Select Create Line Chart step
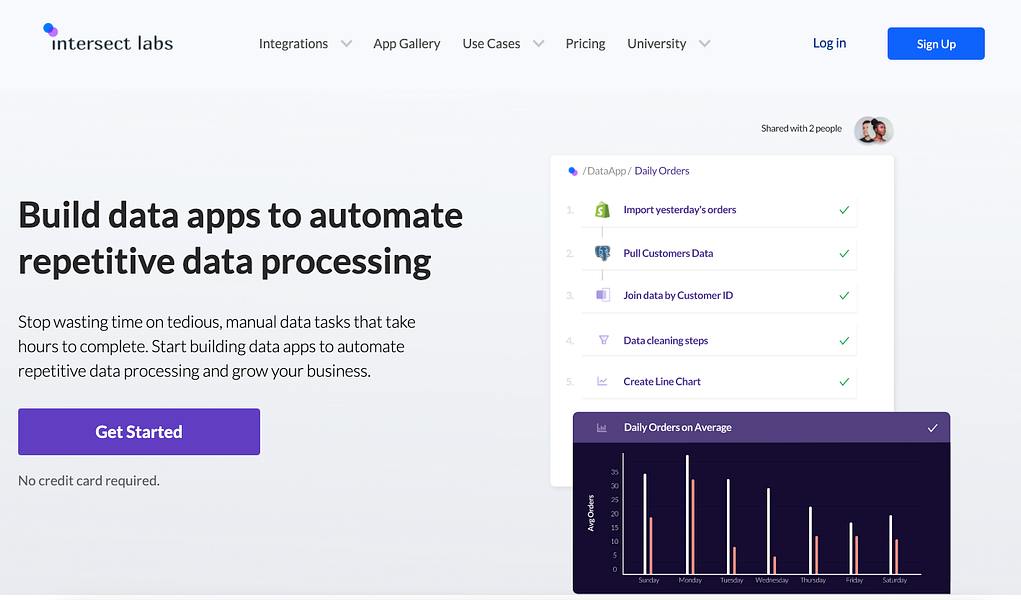This screenshot has height=600, width=1021. click(719, 382)
